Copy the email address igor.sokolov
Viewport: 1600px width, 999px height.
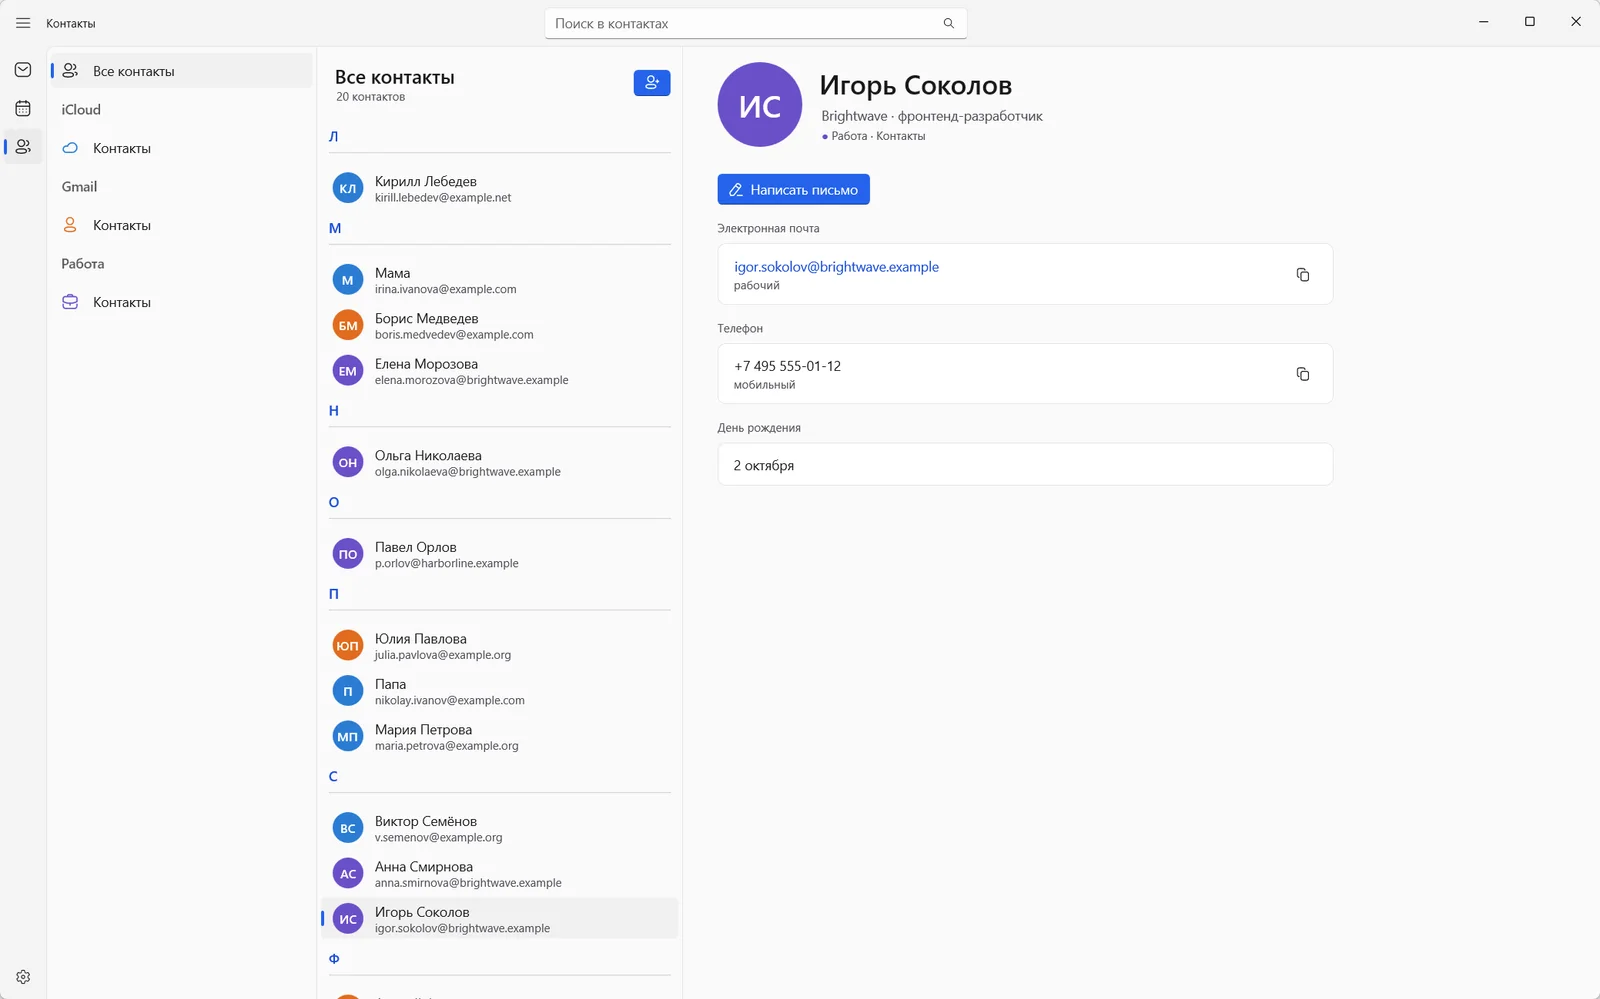(1303, 274)
